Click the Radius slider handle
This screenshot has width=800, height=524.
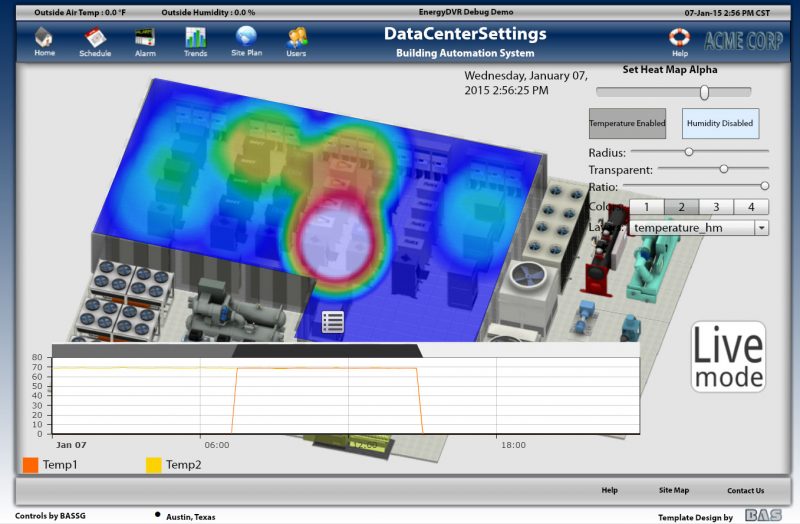tap(688, 151)
